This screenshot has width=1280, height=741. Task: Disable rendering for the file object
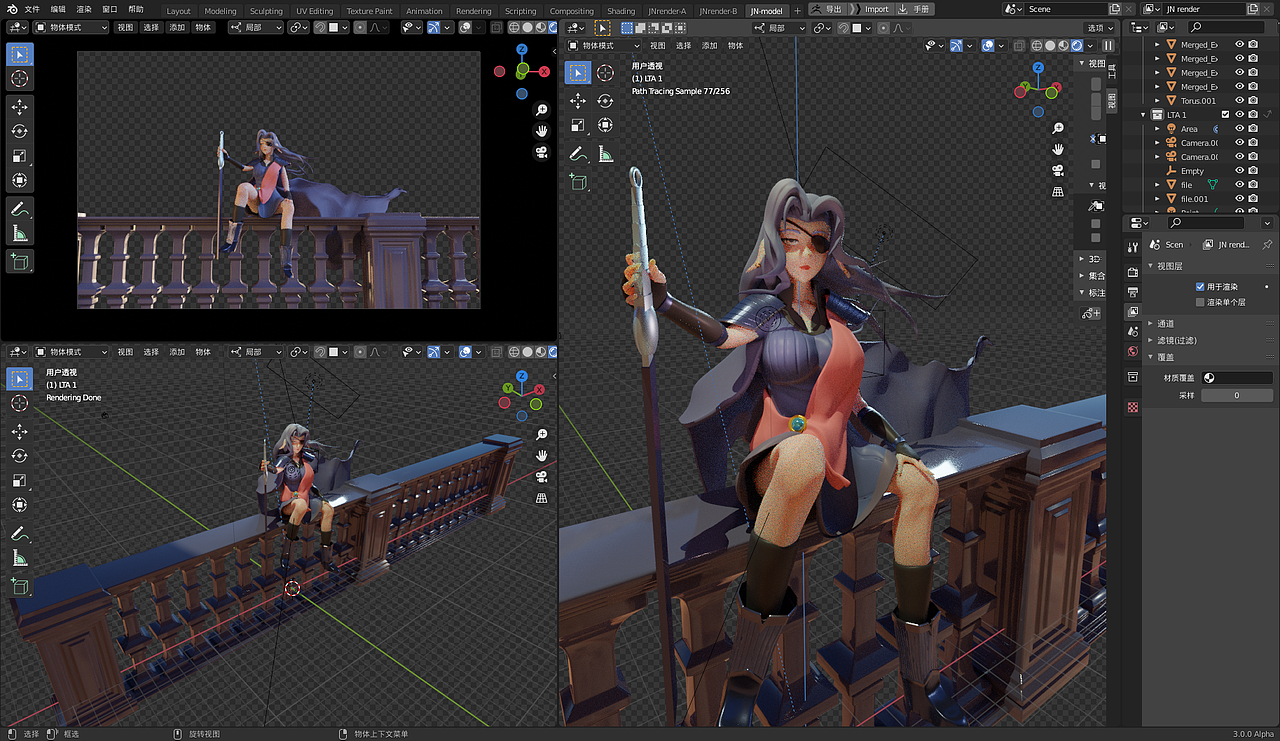1253,185
